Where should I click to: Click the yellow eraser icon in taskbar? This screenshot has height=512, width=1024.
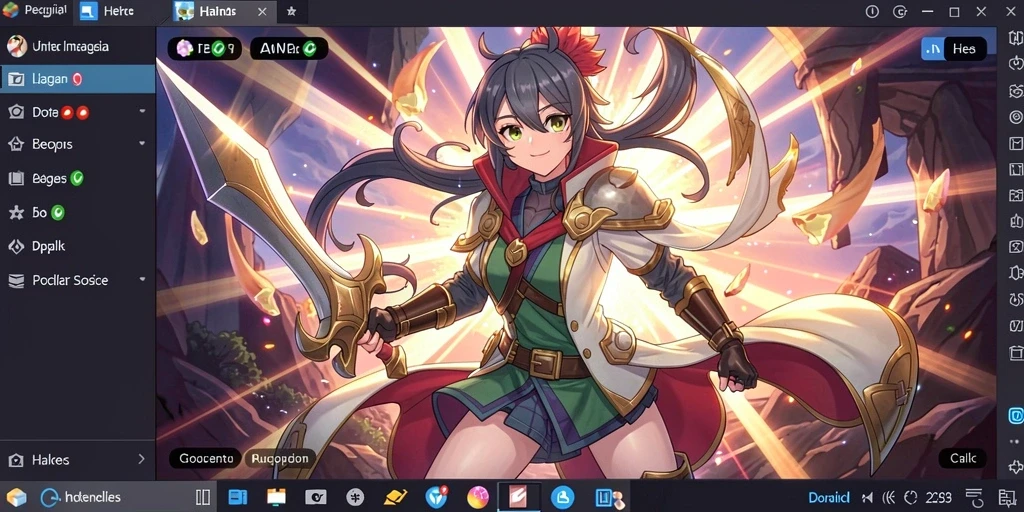coord(395,498)
